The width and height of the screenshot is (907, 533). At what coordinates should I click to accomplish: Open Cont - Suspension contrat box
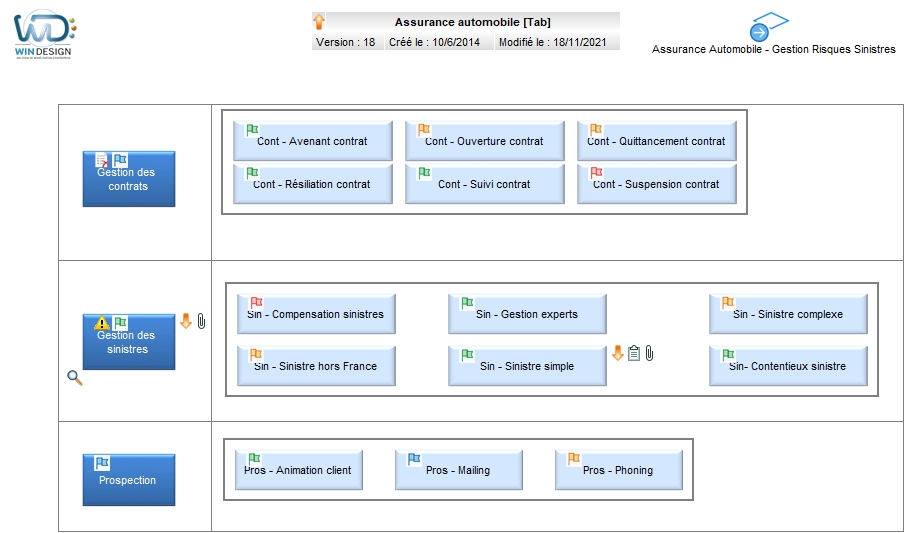(x=657, y=183)
